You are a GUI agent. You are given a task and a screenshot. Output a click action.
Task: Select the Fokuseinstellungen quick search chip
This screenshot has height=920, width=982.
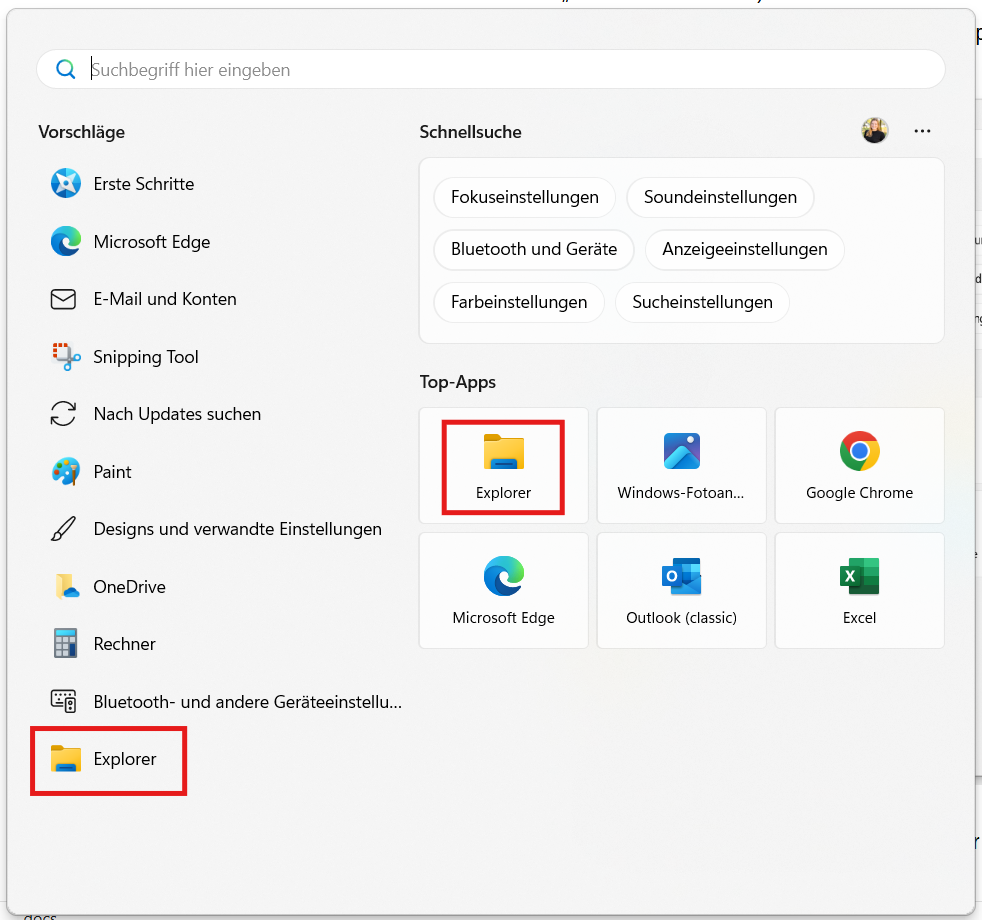pyautogui.click(x=525, y=197)
